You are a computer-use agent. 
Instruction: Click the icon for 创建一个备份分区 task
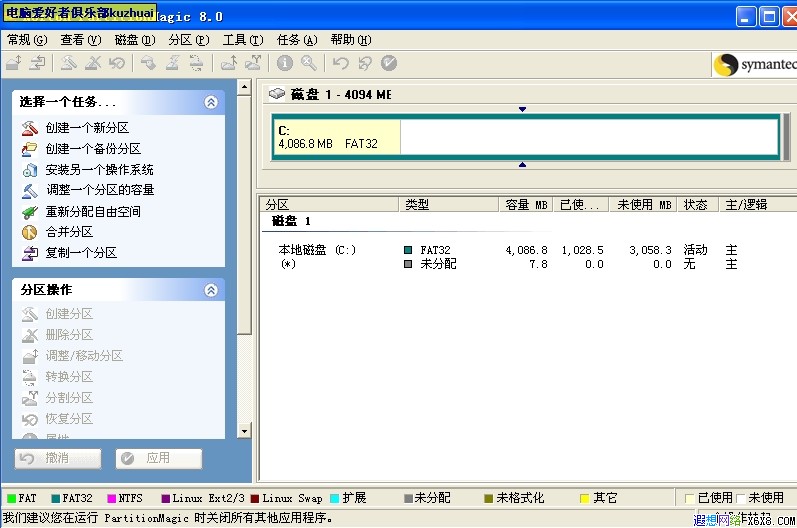(29, 148)
